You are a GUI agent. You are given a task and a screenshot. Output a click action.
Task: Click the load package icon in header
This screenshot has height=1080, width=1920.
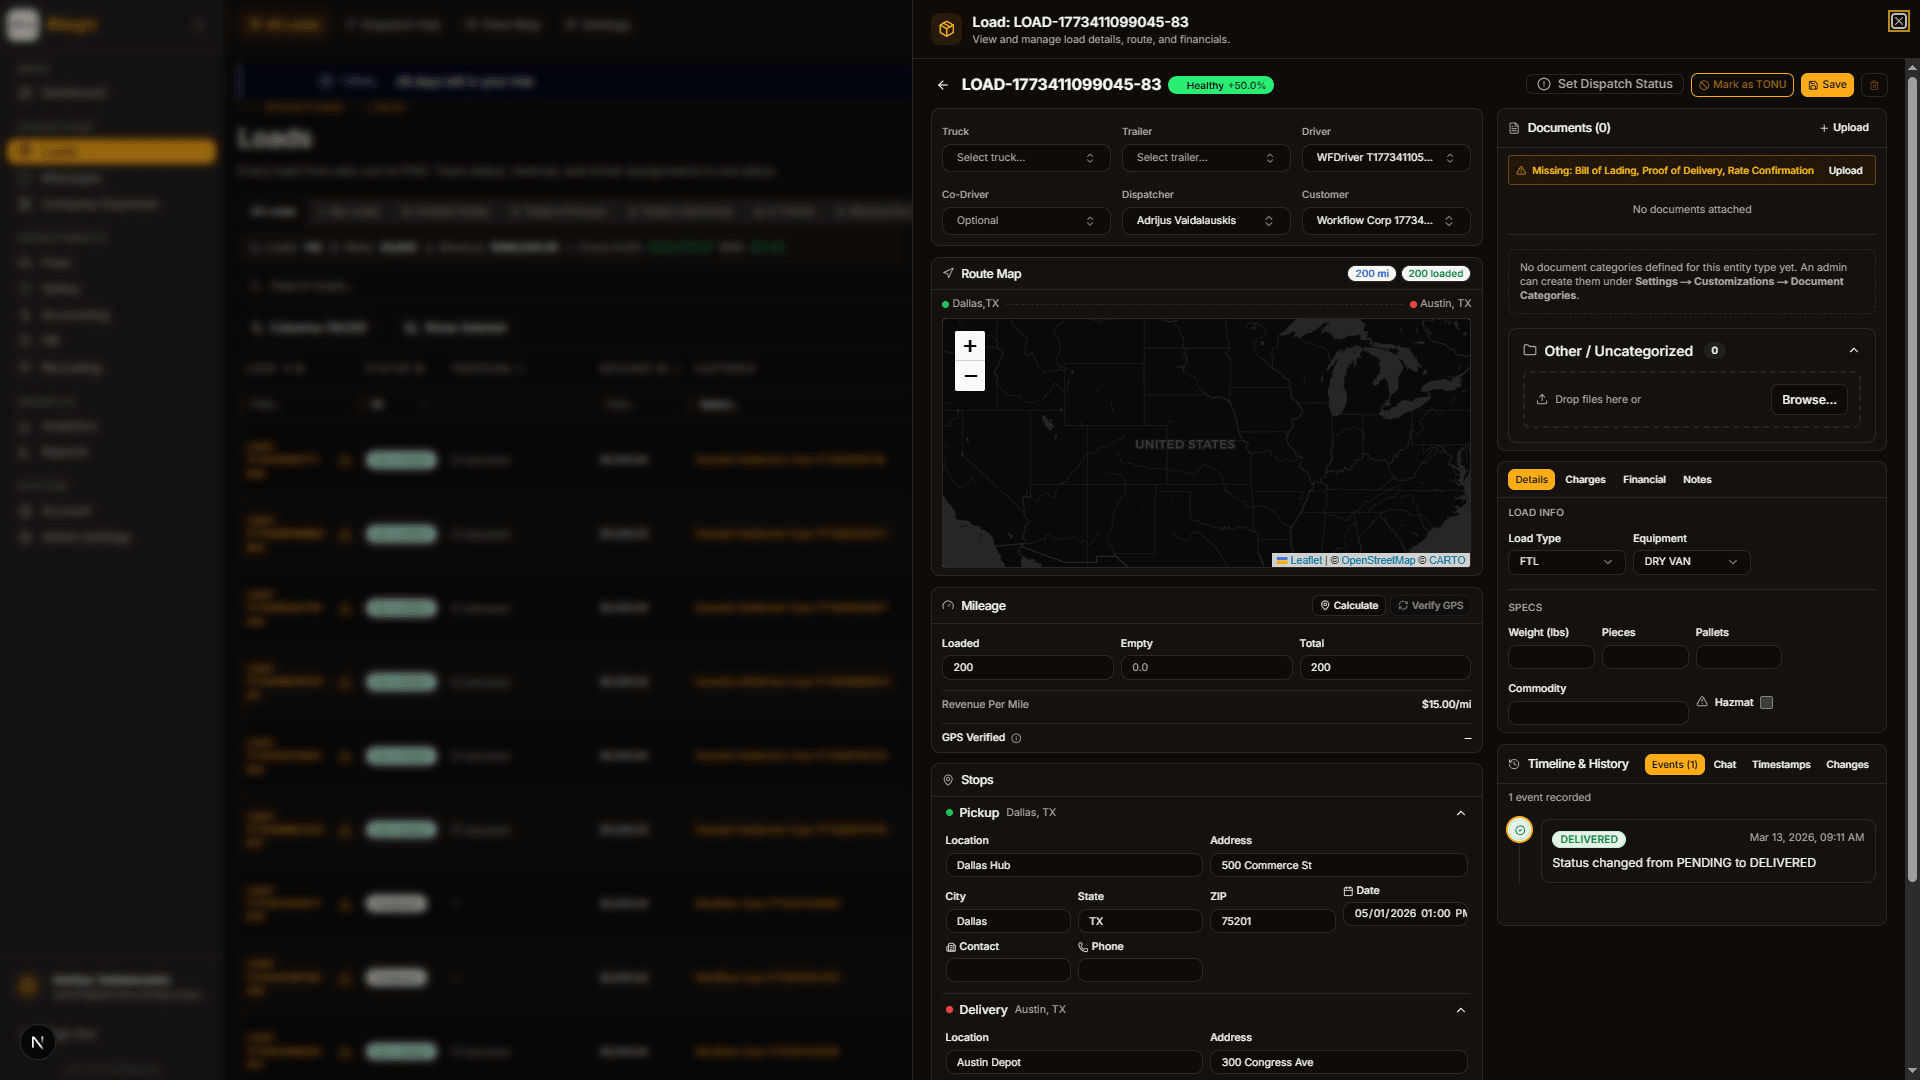[x=946, y=29]
